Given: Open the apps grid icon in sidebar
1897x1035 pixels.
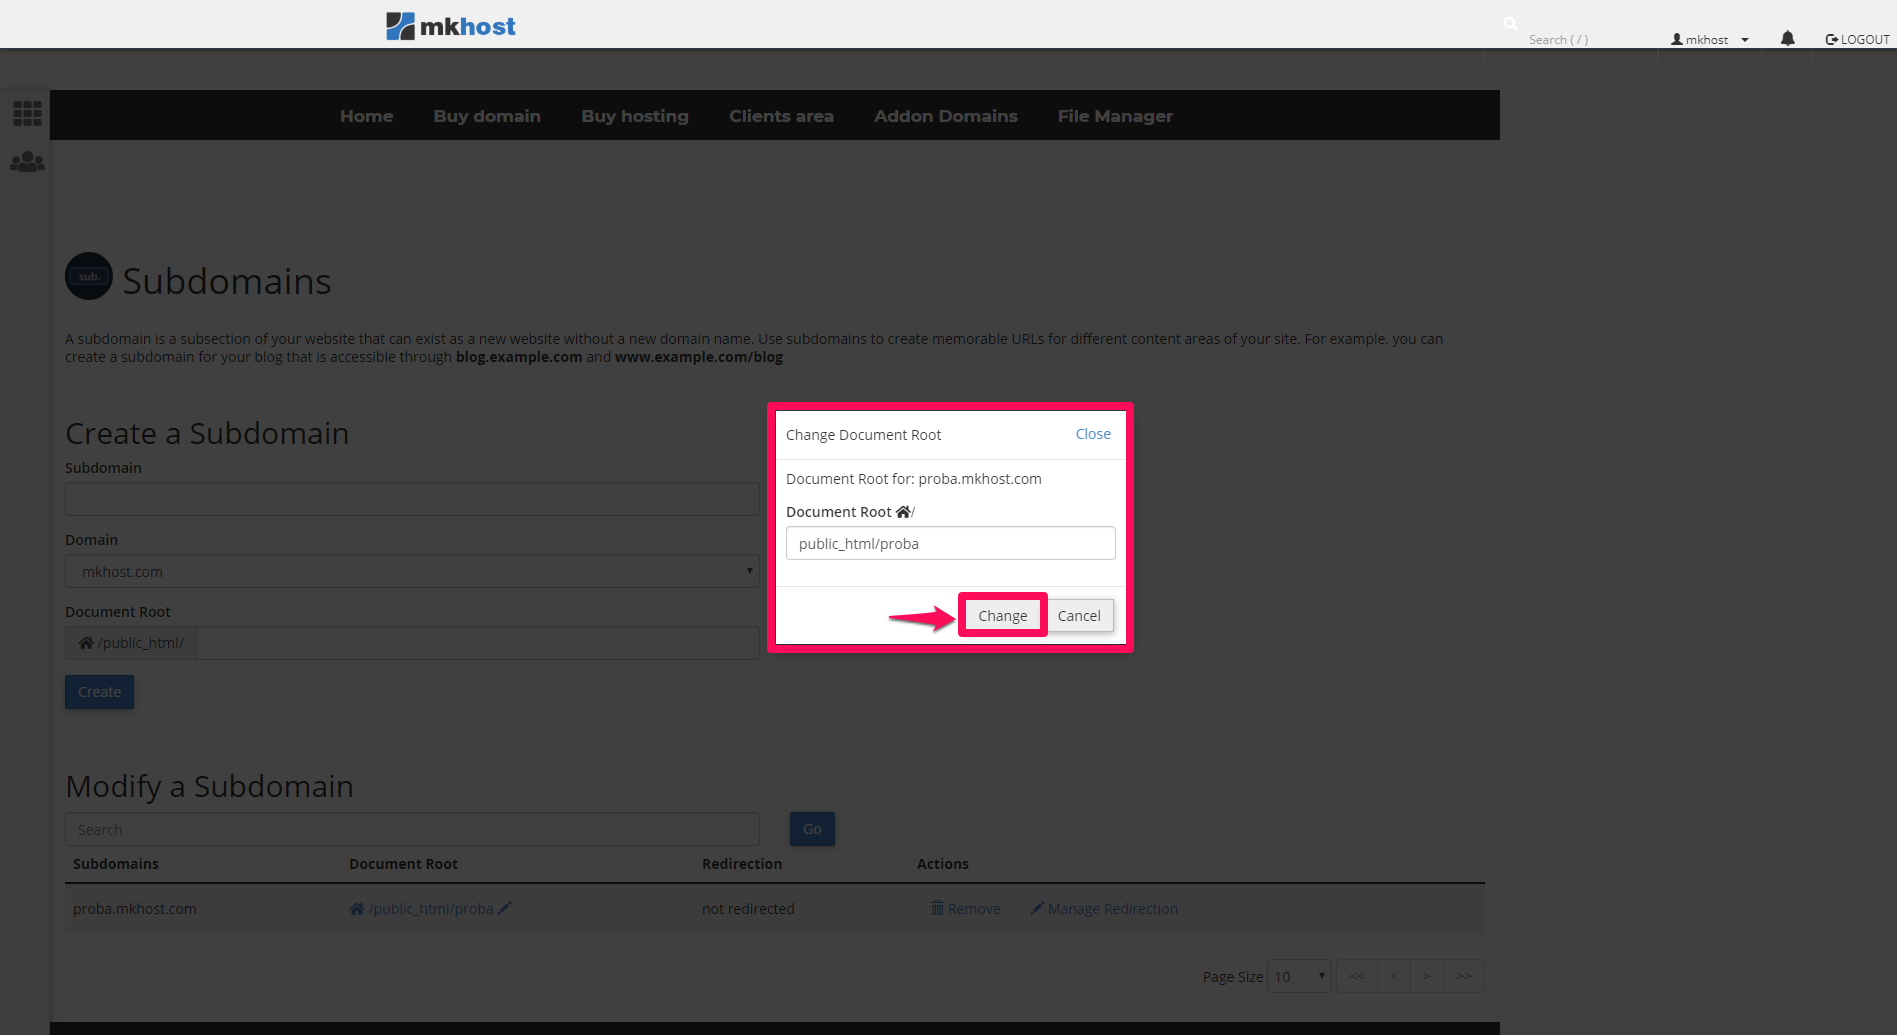Looking at the screenshot, I should (x=27, y=113).
